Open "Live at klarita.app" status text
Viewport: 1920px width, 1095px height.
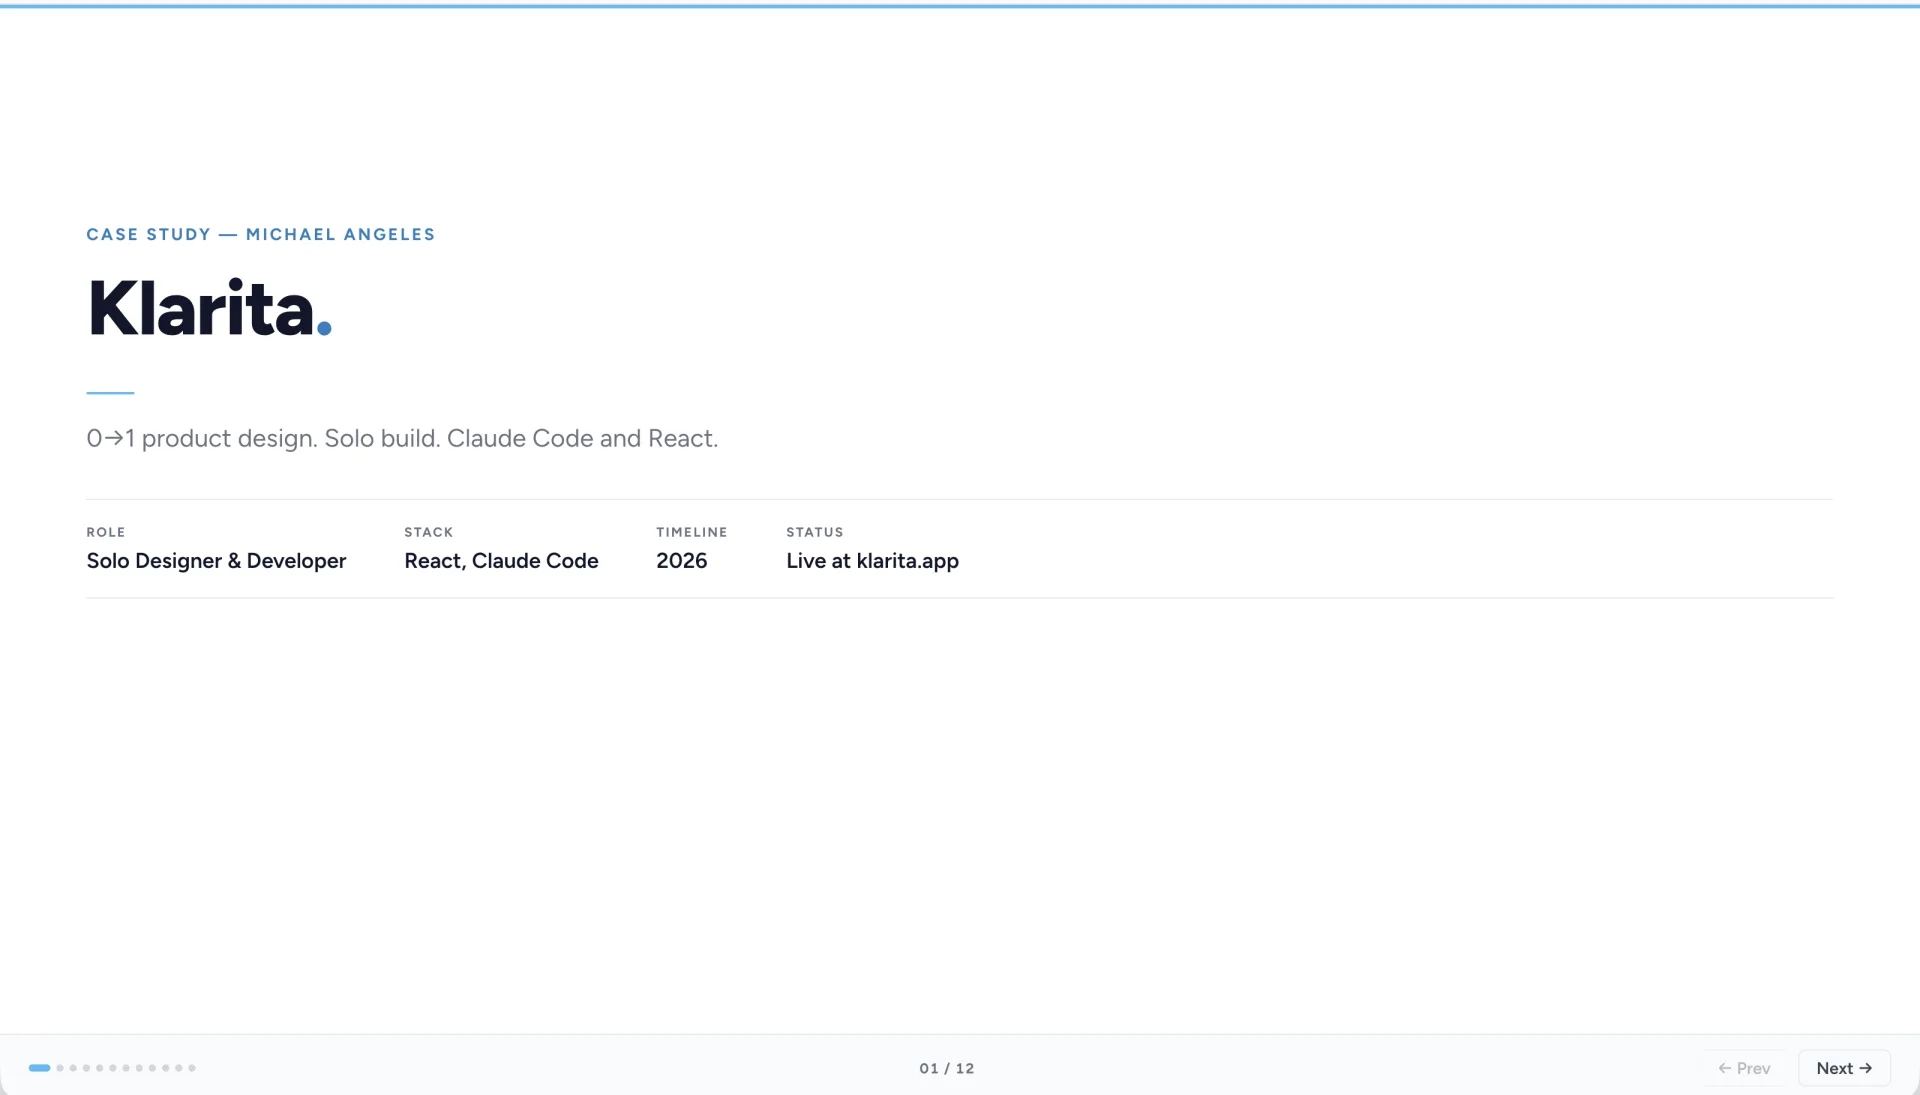(x=872, y=561)
